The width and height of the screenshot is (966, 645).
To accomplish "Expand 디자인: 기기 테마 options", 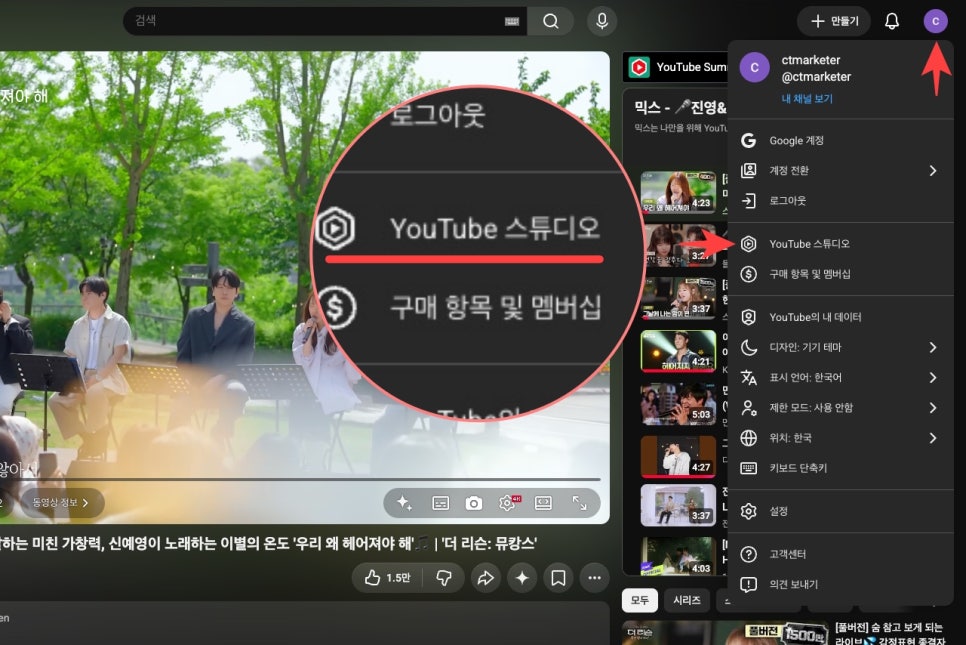I will pyautogui.click(x=840, y=347).
